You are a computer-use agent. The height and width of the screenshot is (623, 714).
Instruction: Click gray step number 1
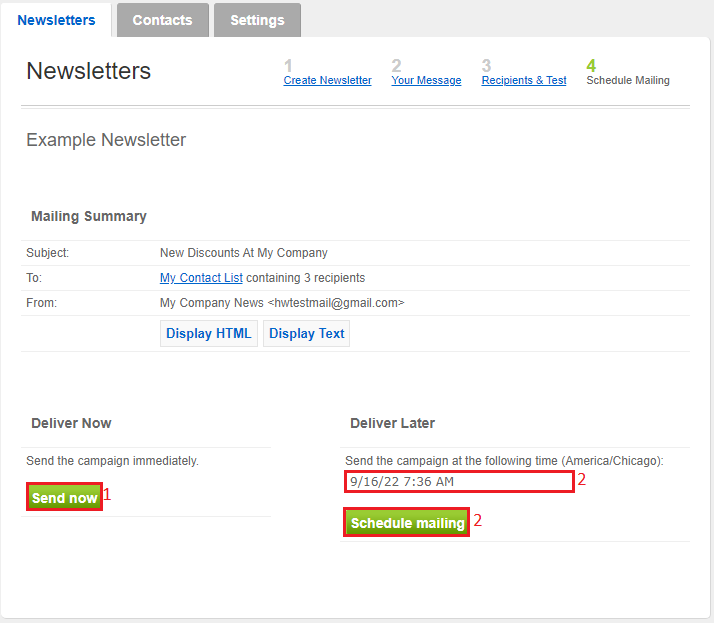tap(288, 66)
